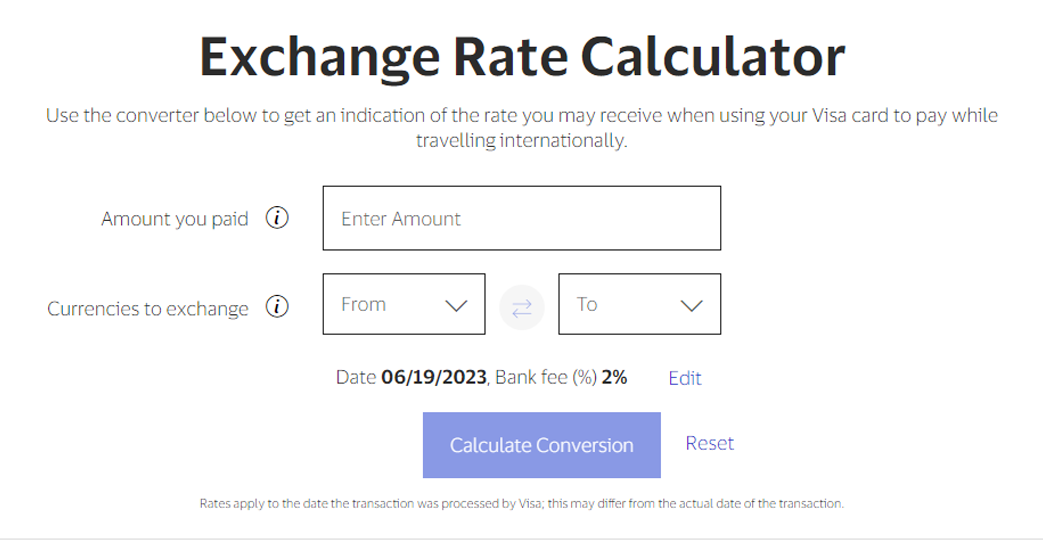Click the word 'Date' before the date
This screenshot has height=541, width=1043.
(x=355, y=378)
